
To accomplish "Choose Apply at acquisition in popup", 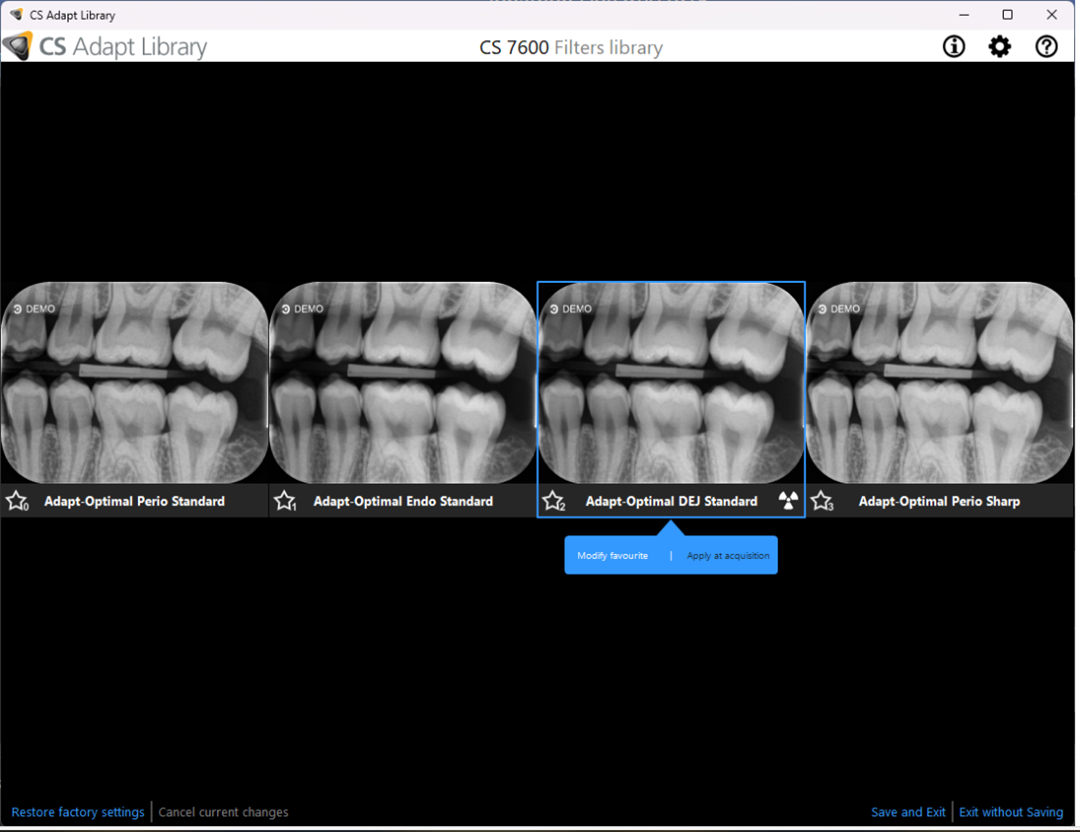I will [728, 556].
